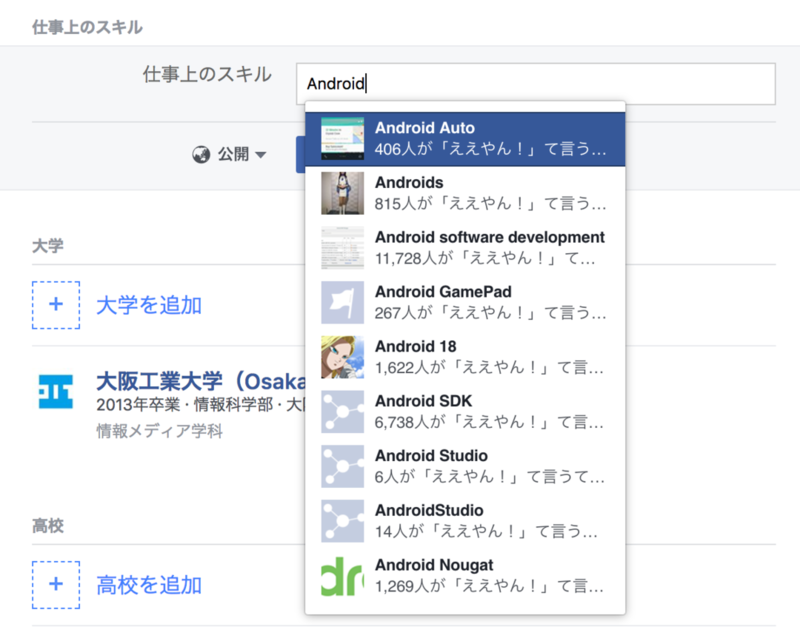Select AndroidStudio with 14 likes
The height and width of the screenshot is (641, 800).
[465, 521]
